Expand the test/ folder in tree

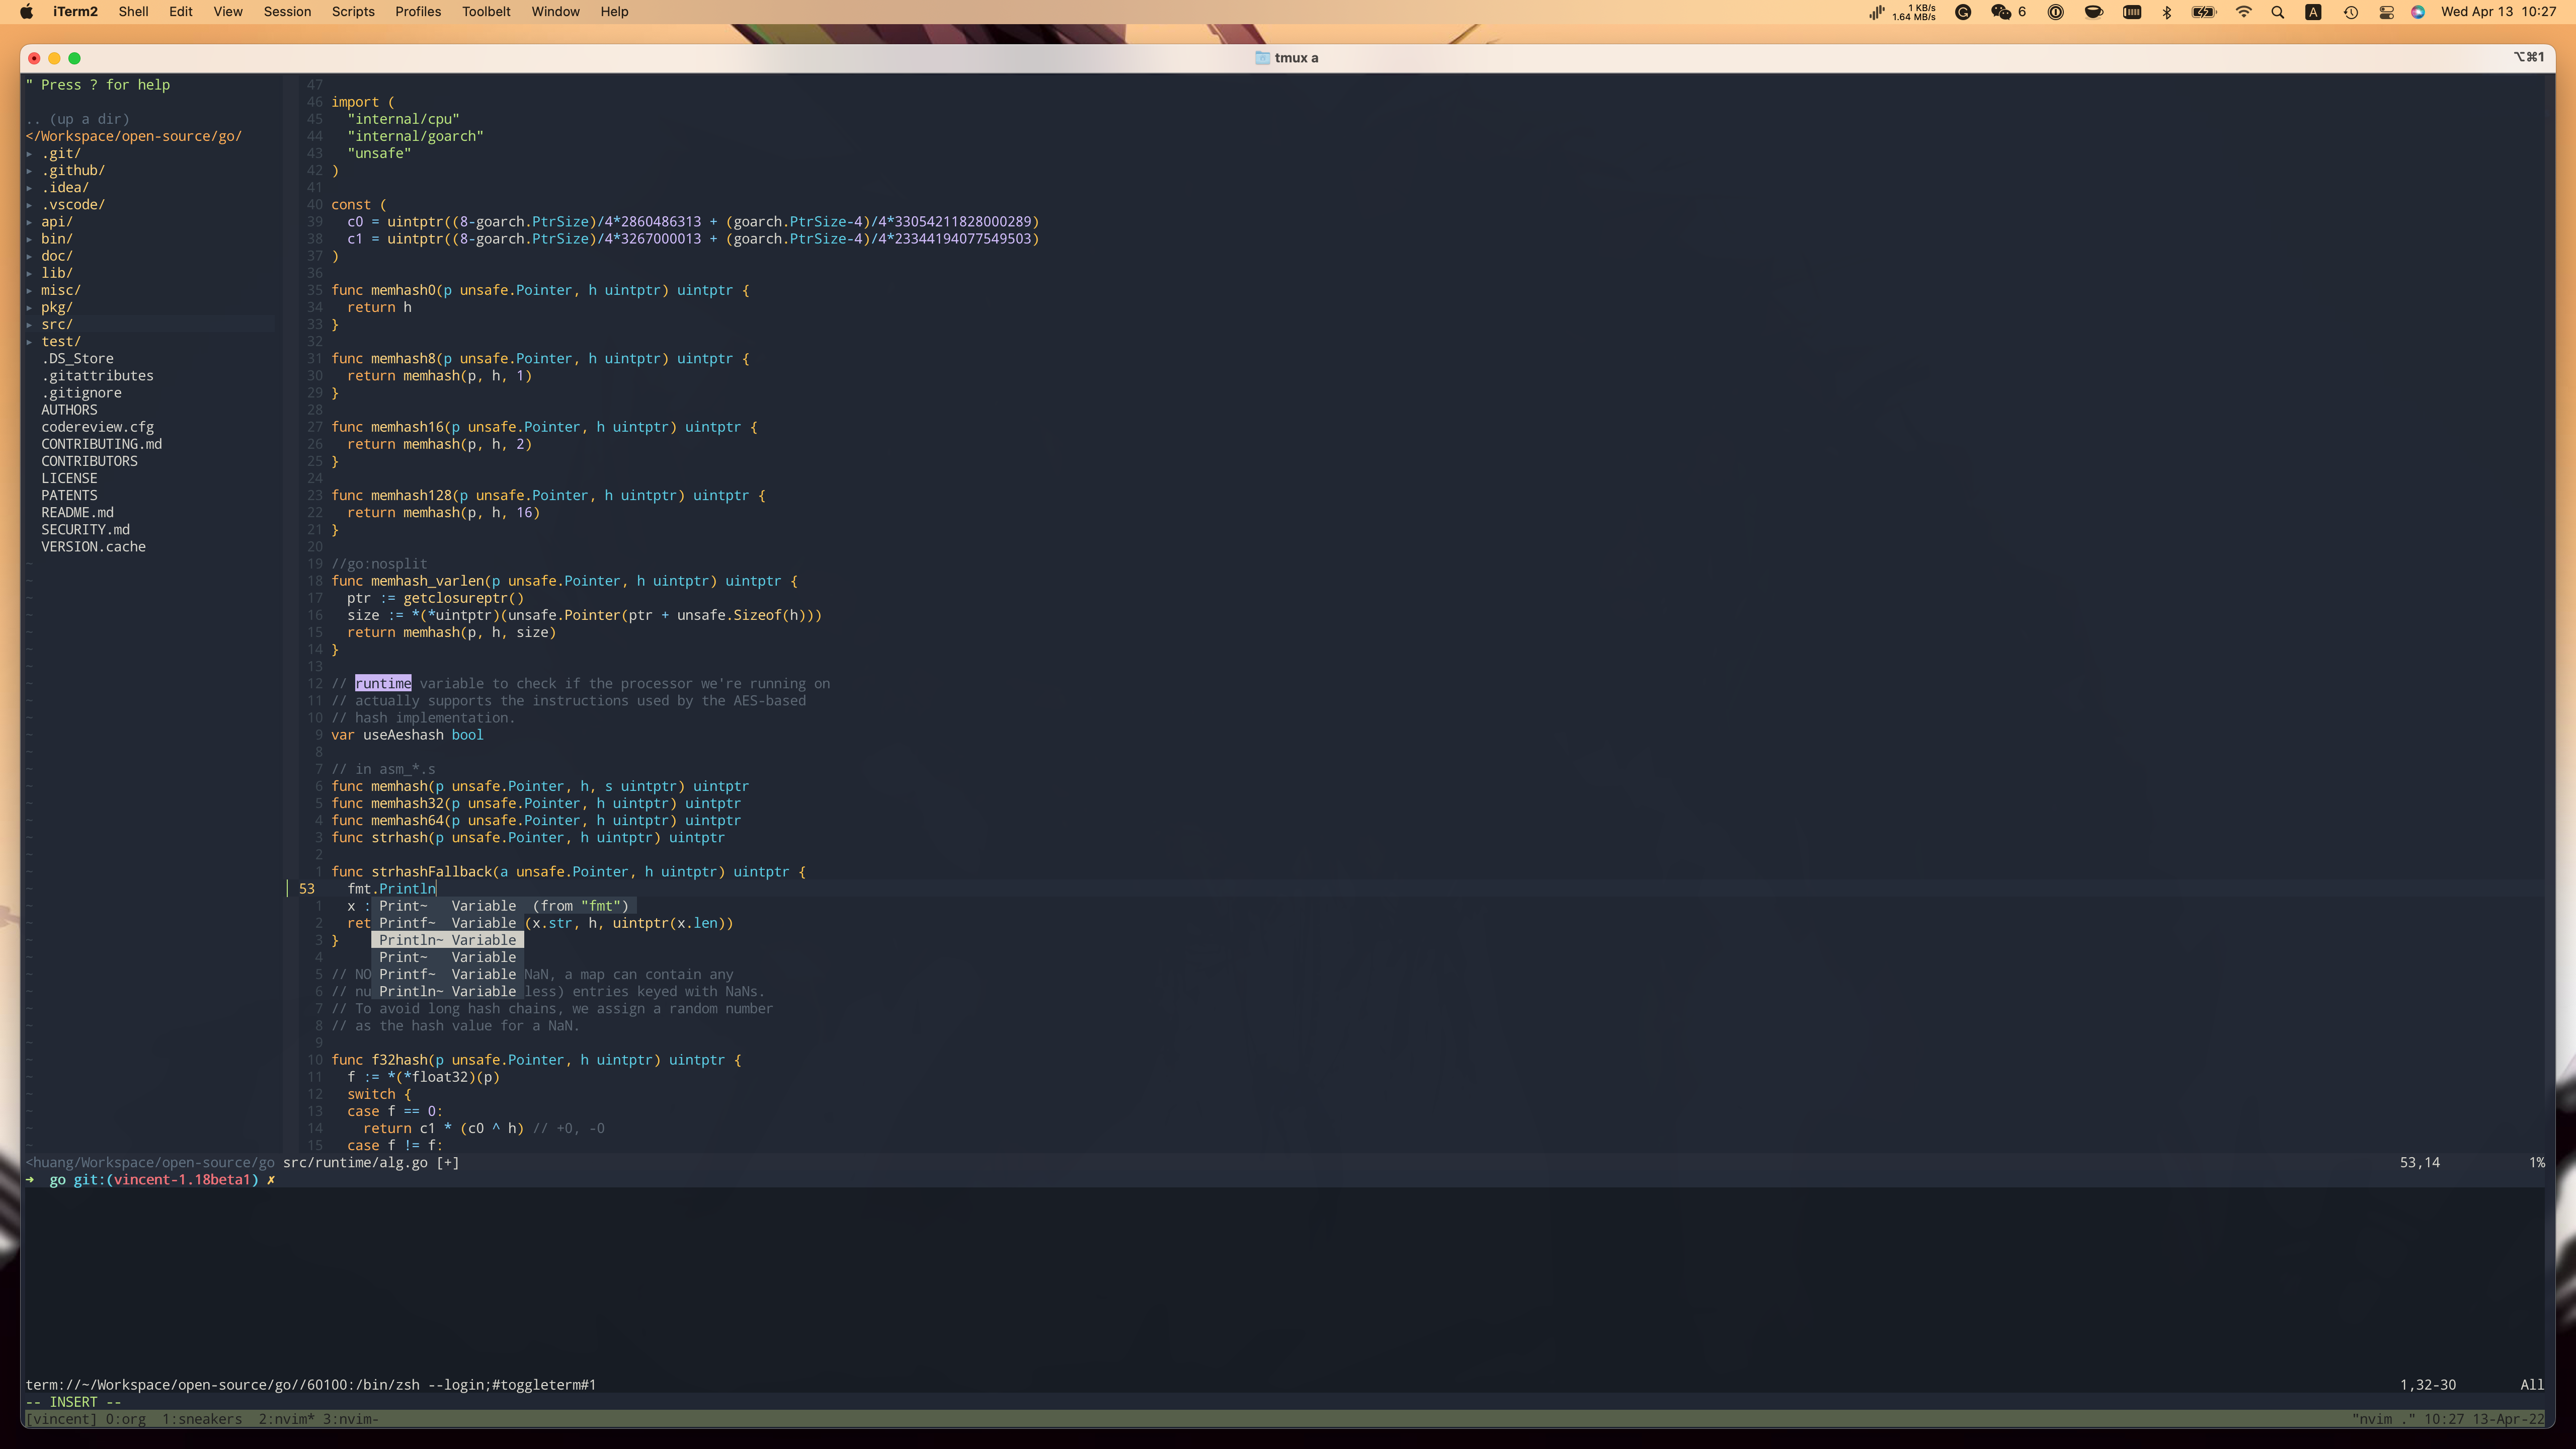coord(60,341)
